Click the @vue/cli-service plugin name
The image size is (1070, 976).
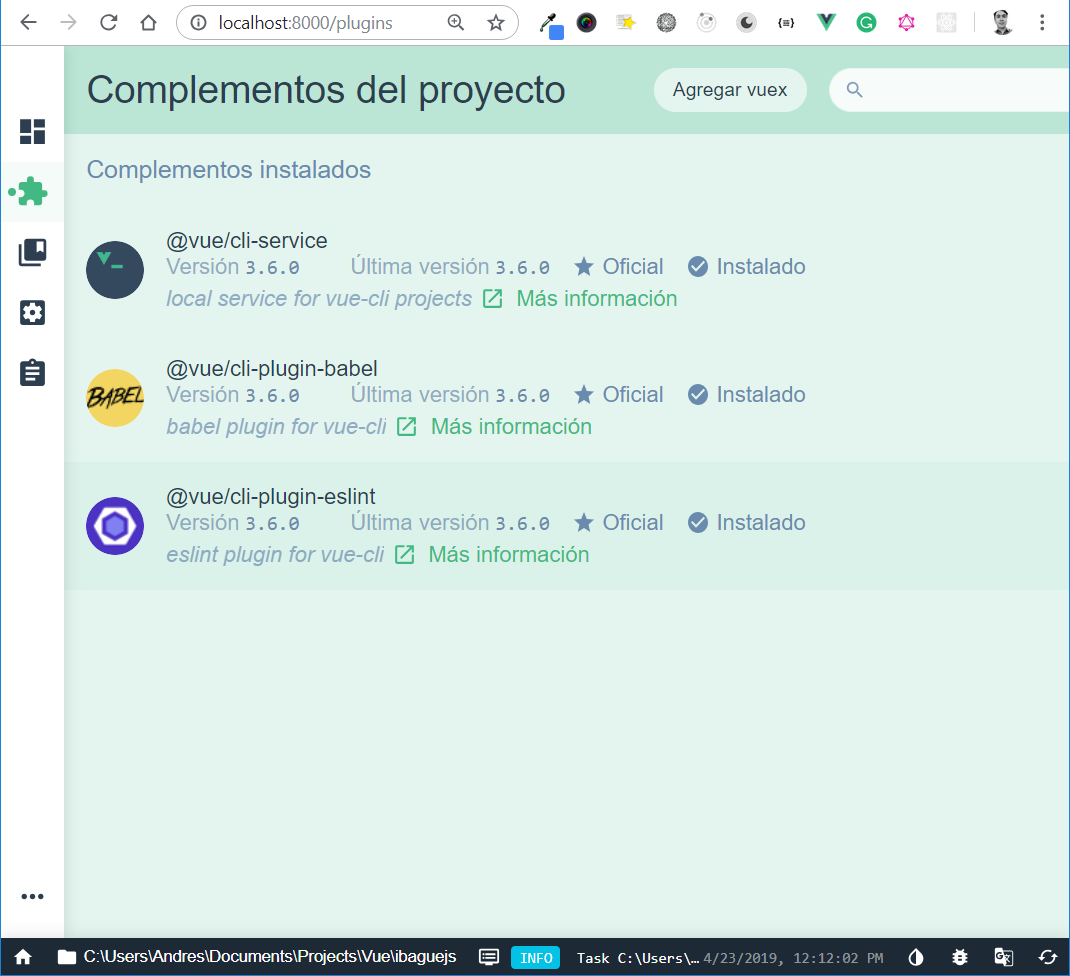click(247, 240)
